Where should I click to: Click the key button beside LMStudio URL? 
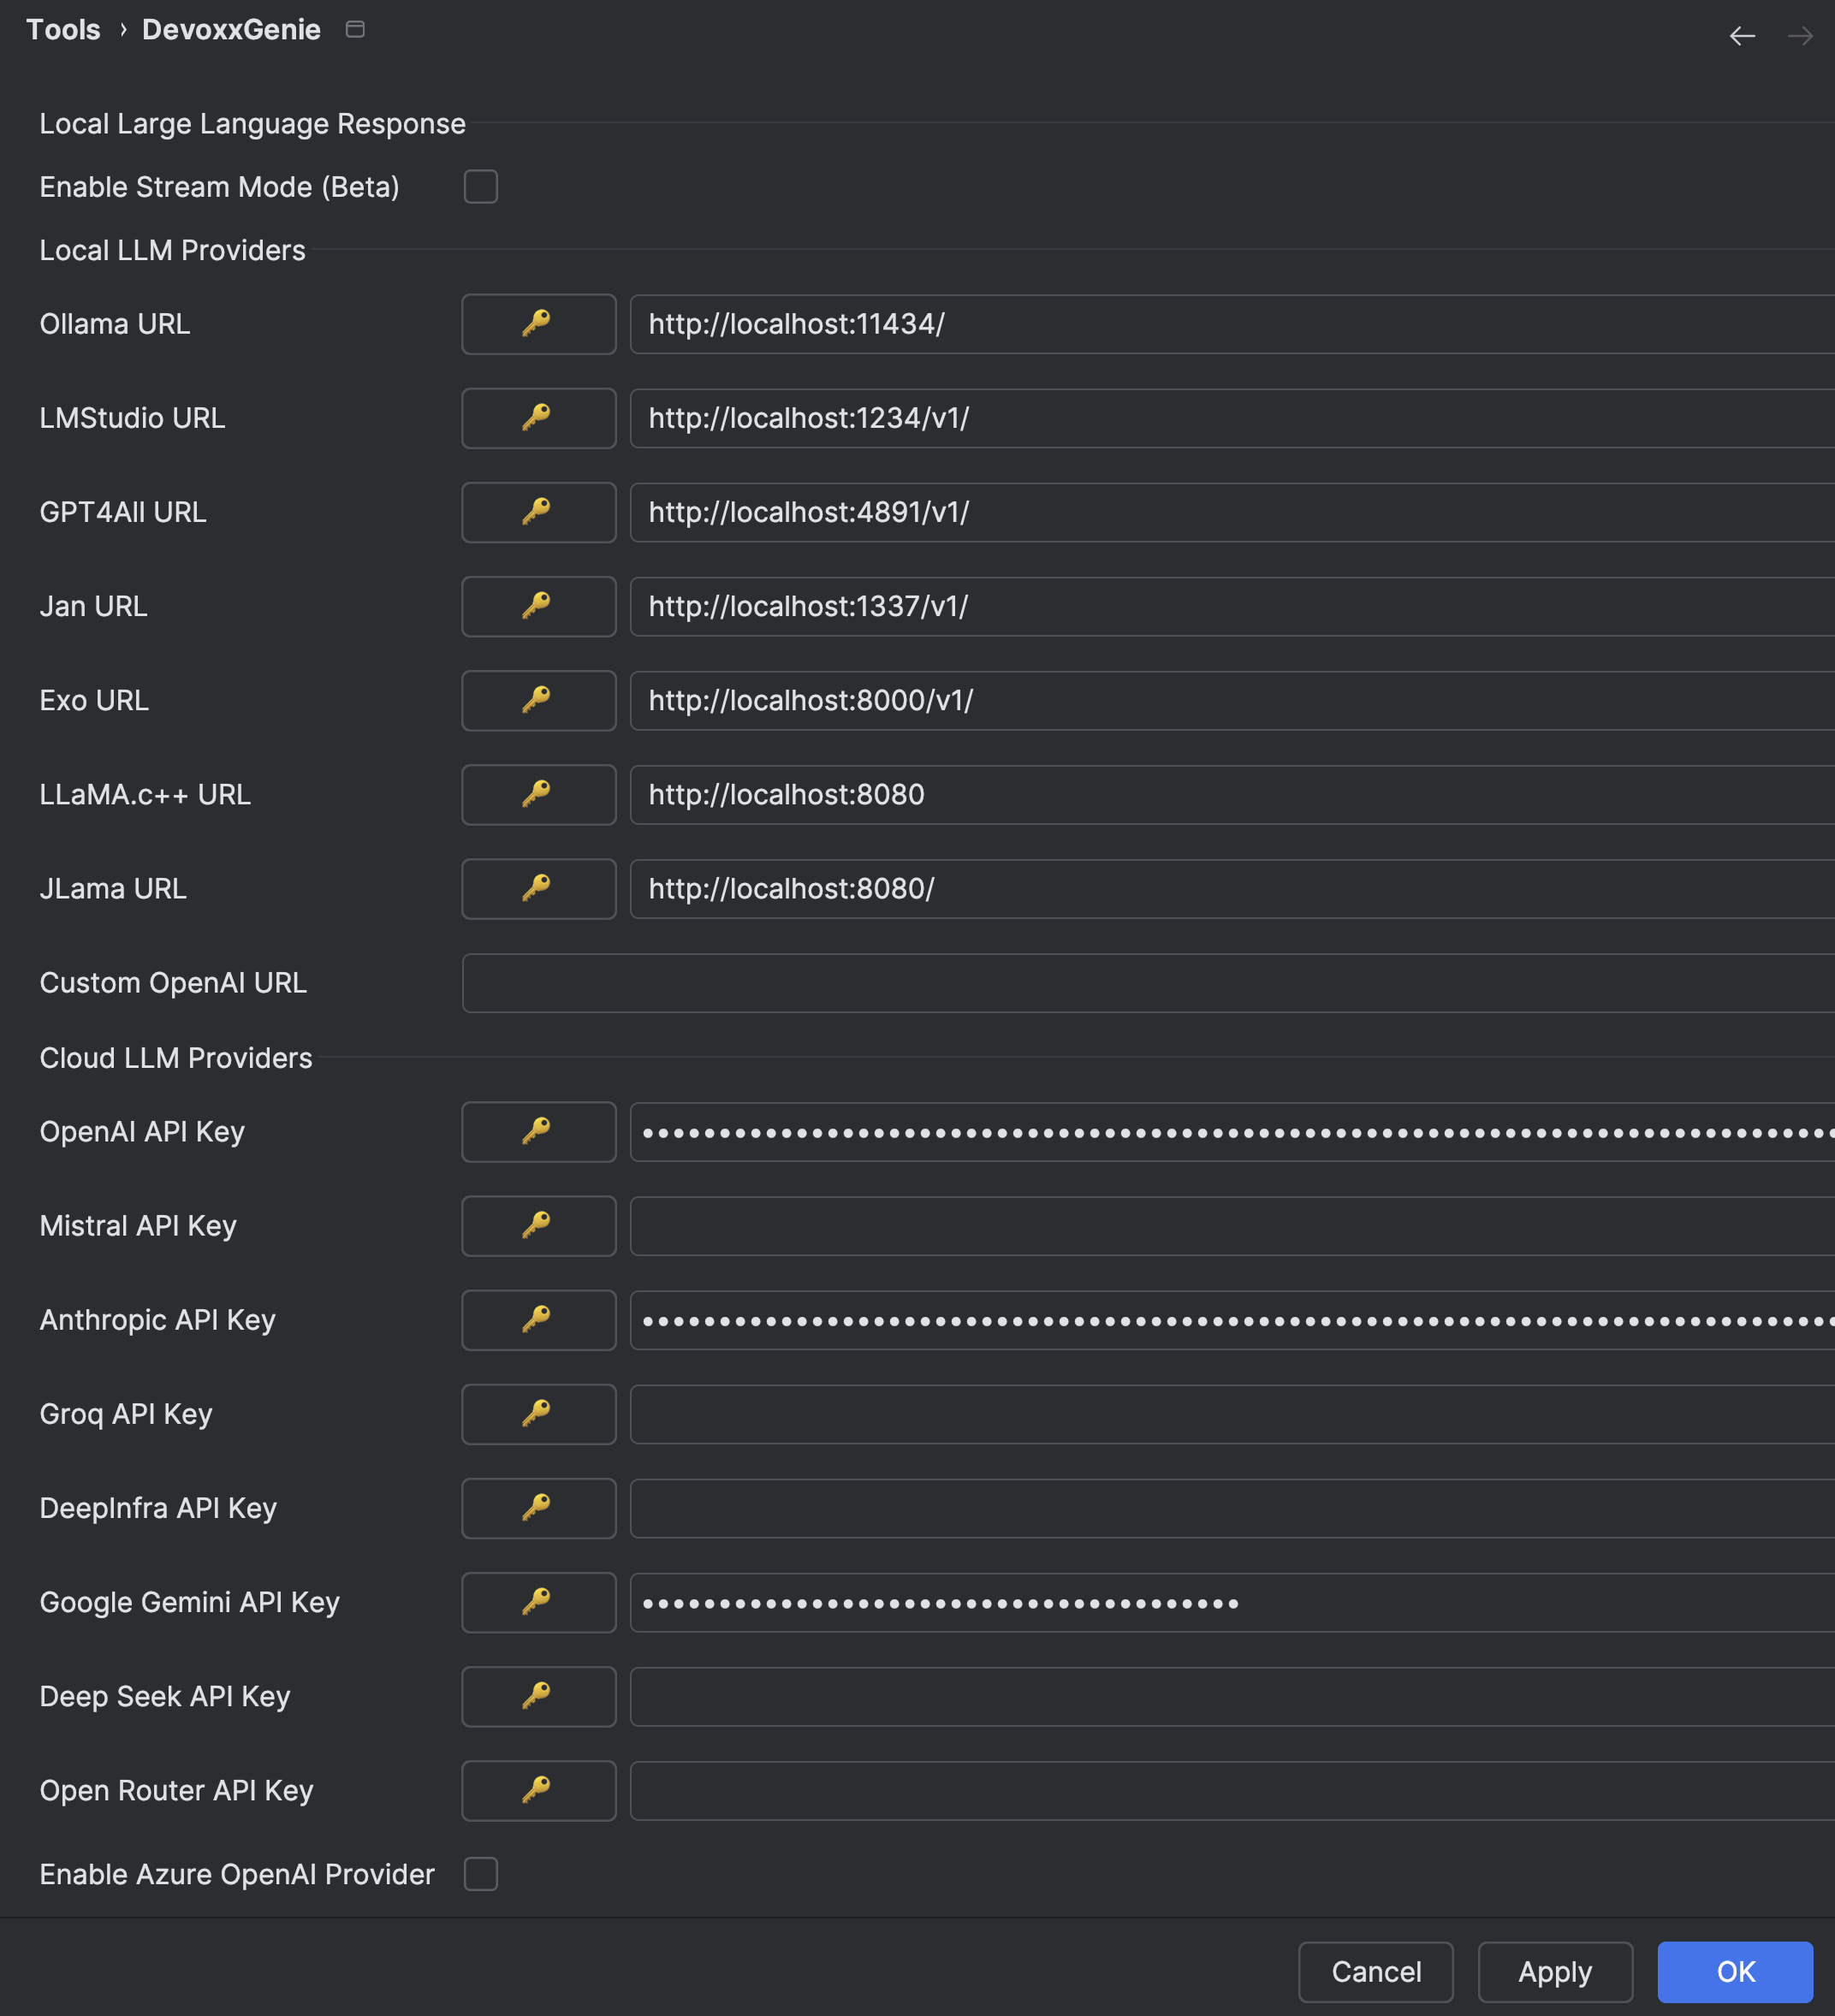538,418
